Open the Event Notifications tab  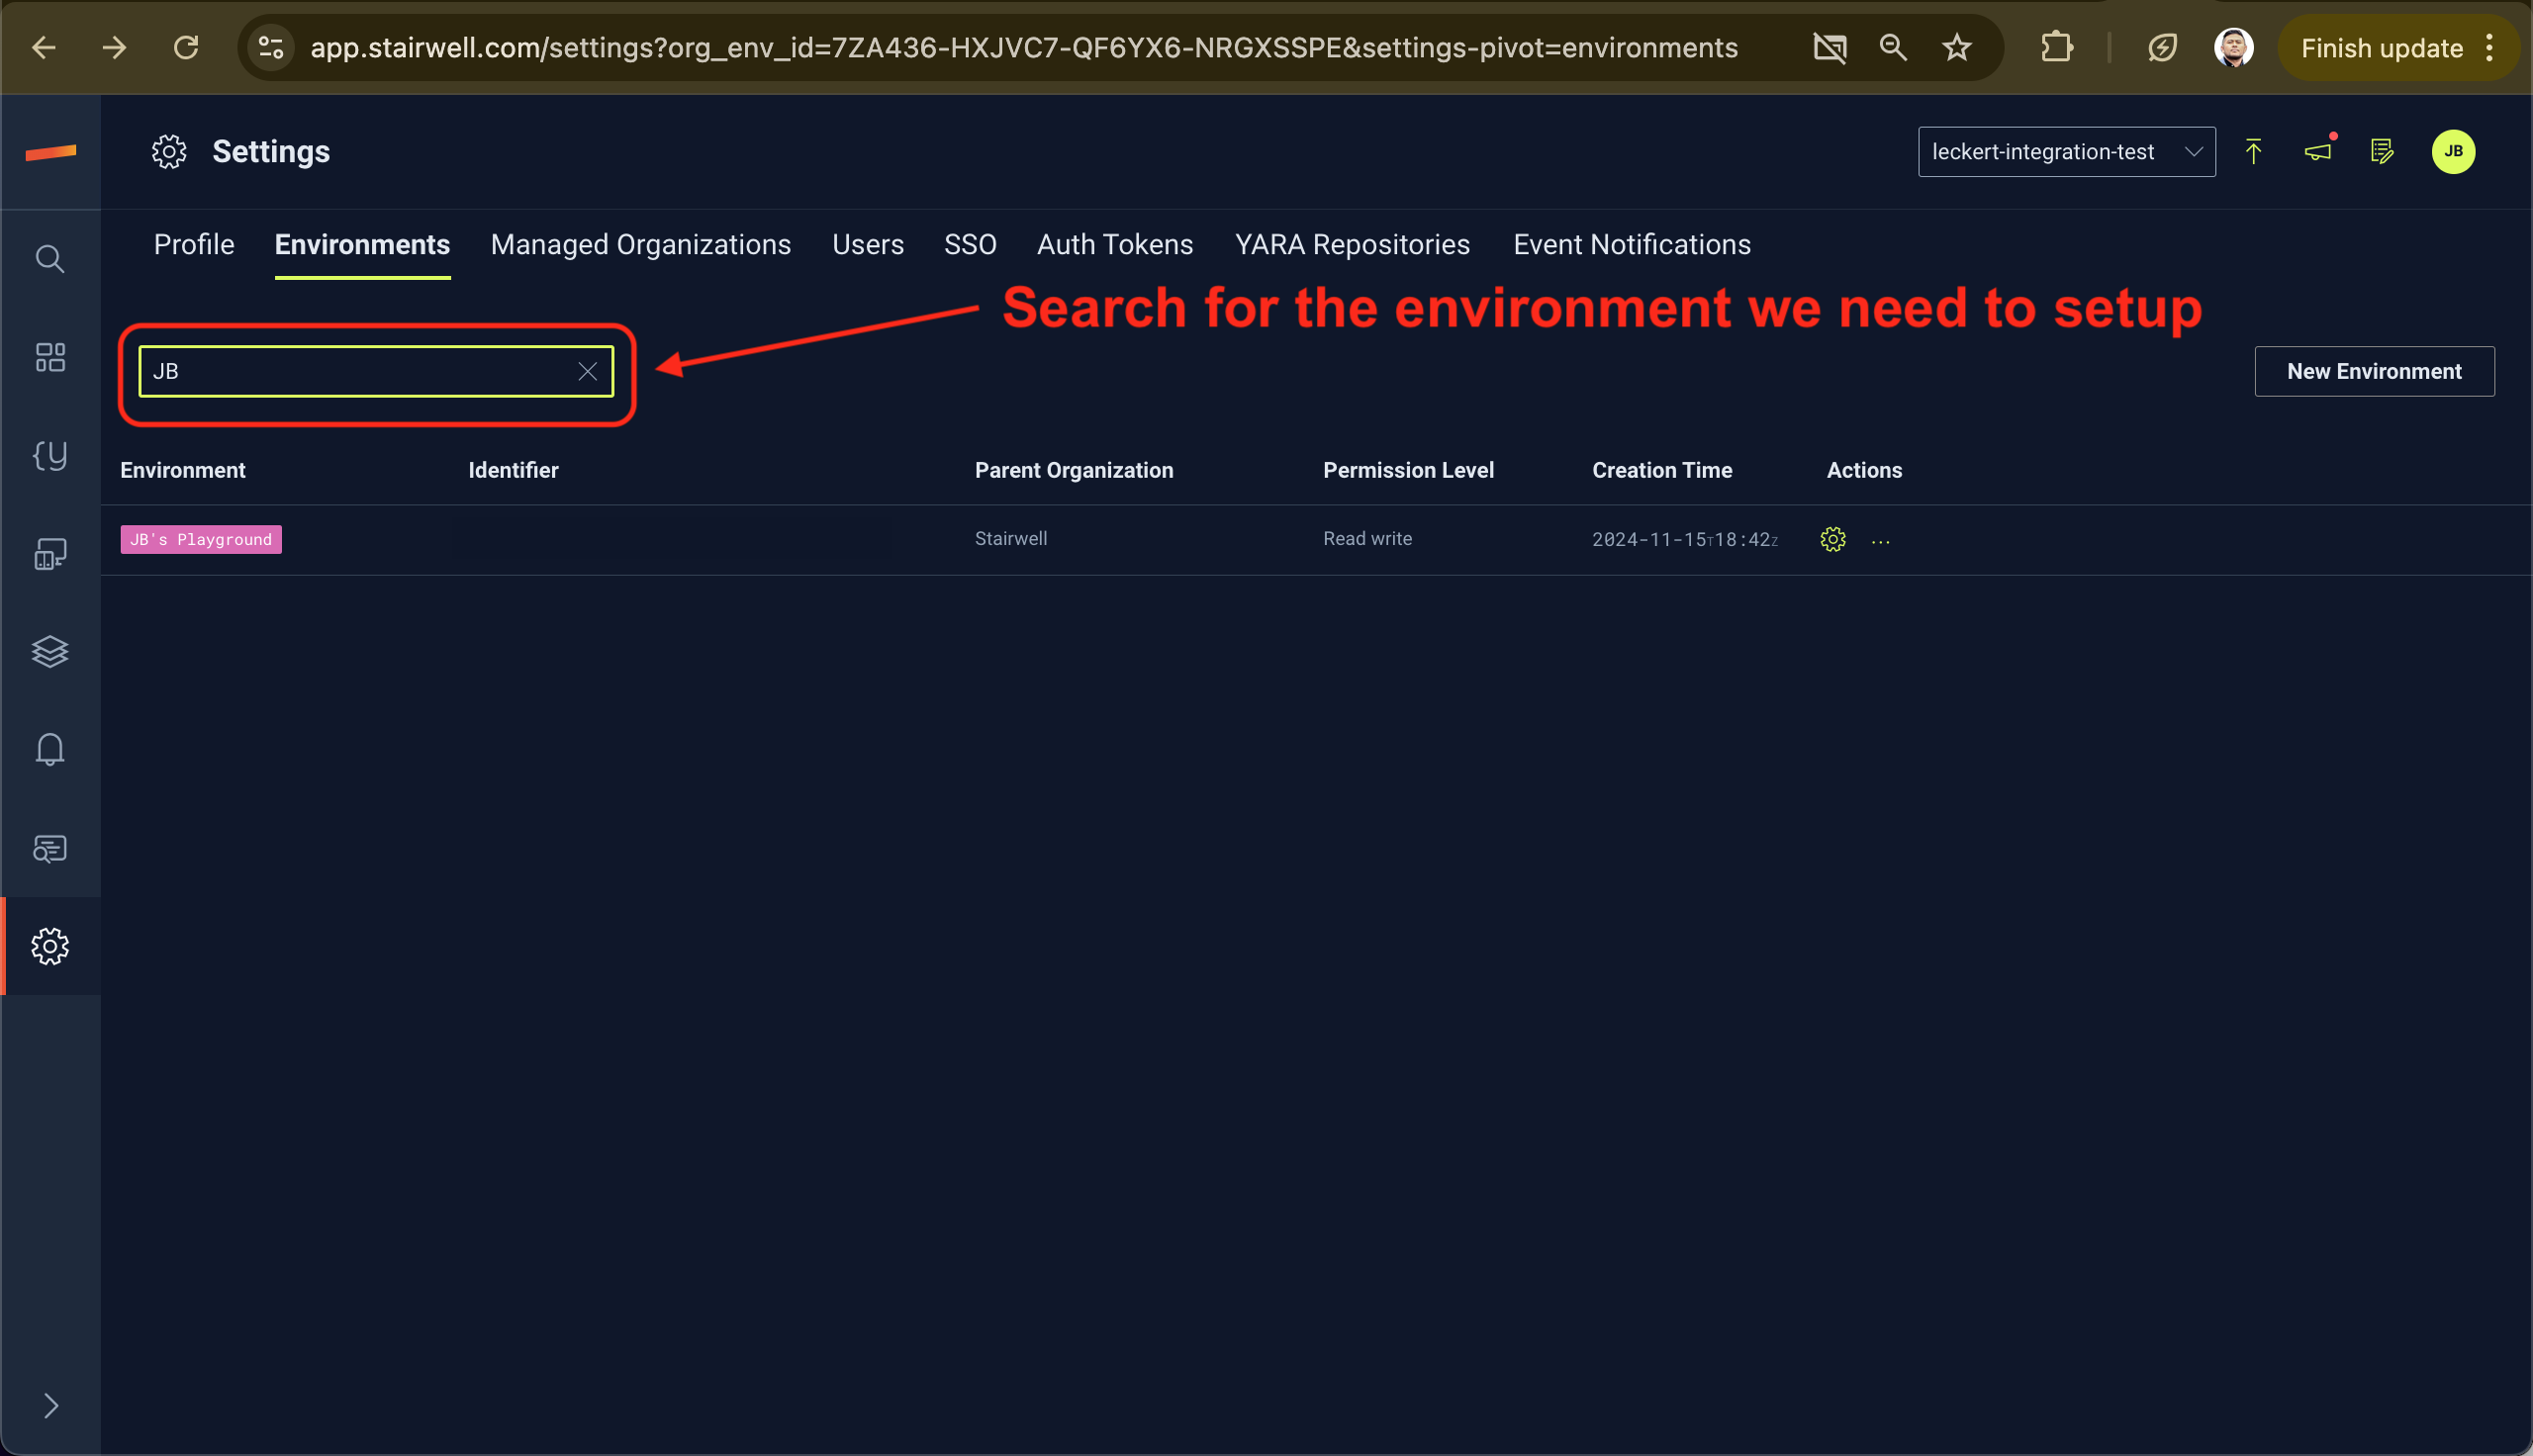pos(1632,245)
